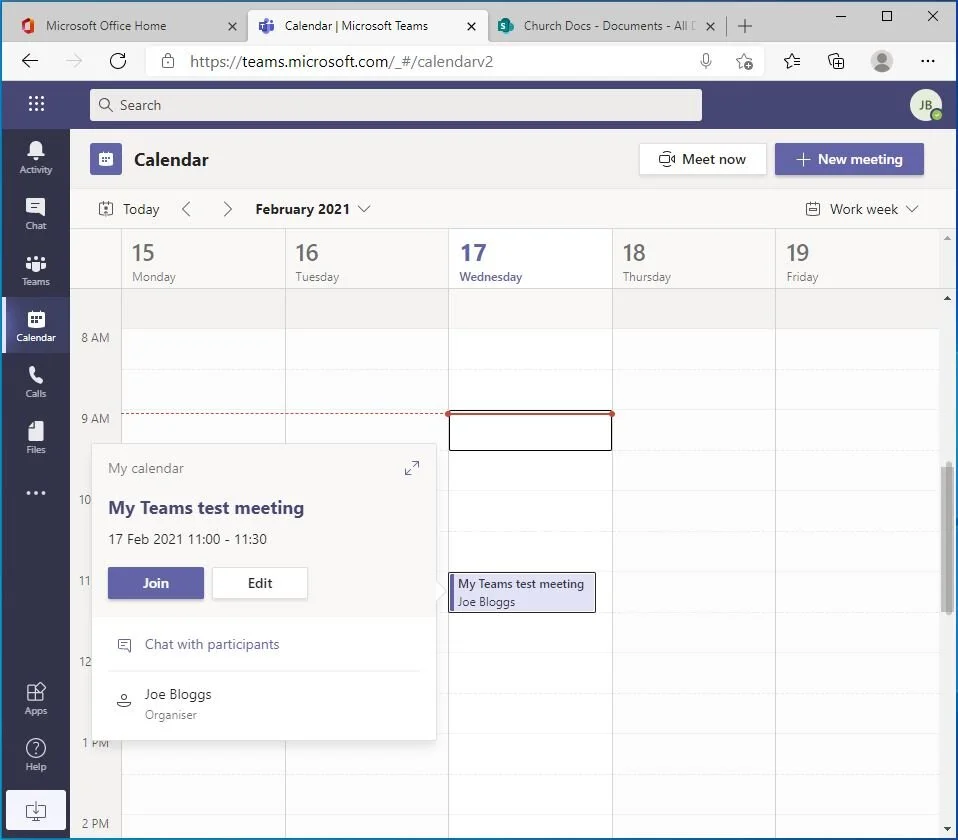Image resolution: width=958 pixels, height=840 pixels.
Task: Open the Activity bell in Teams sidebar
Action: [35, 158]
